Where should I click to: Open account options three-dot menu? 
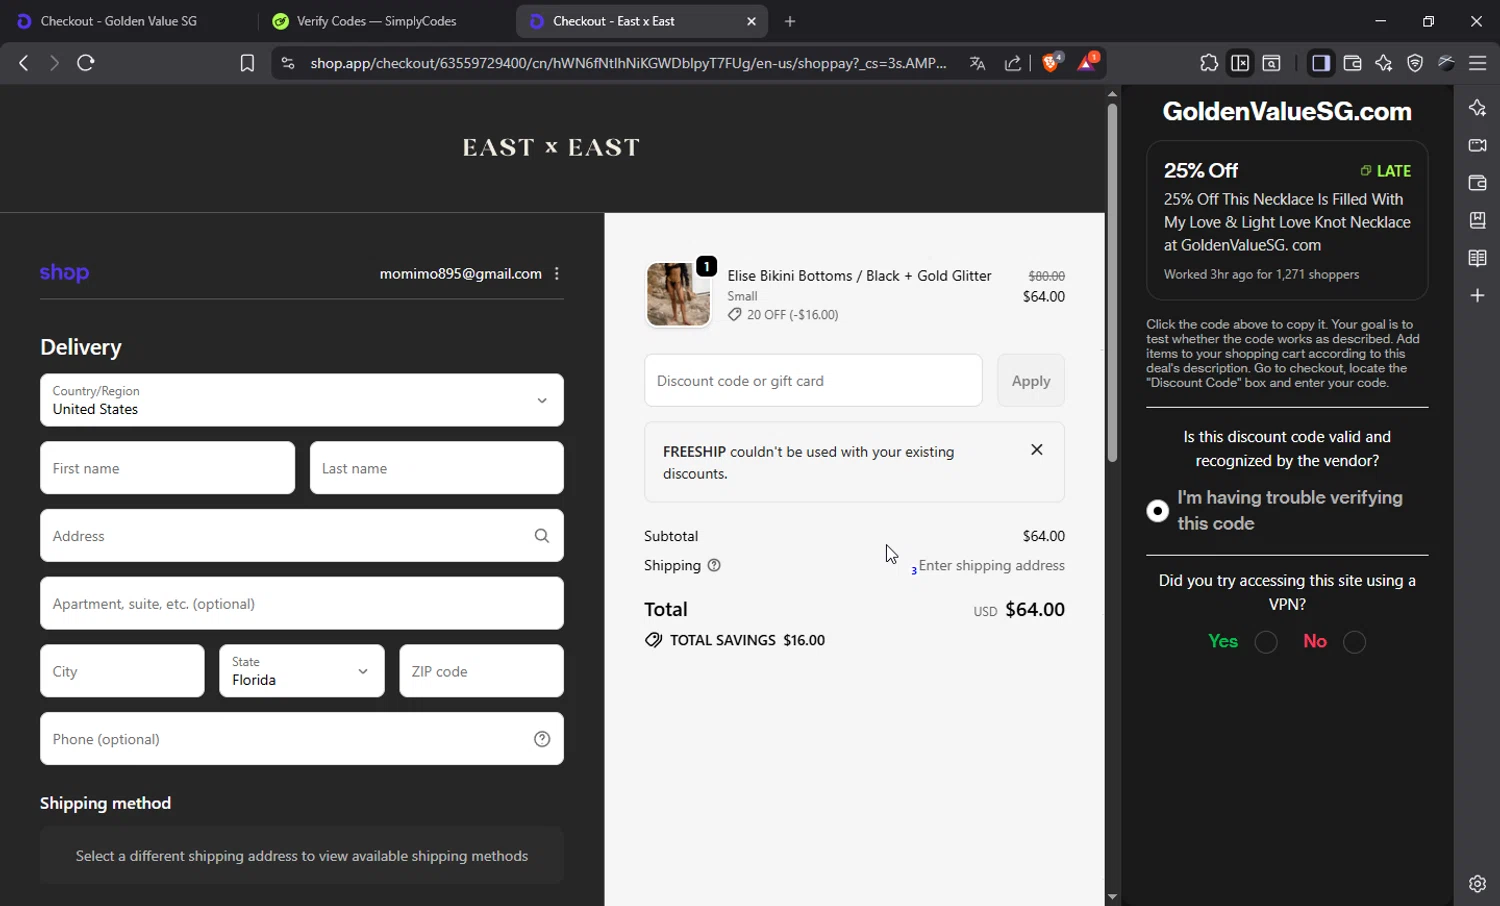(557, 274)
